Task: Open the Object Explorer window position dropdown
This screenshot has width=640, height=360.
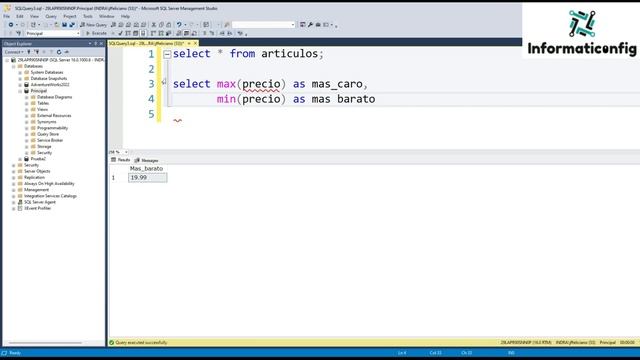Action: 90,43
